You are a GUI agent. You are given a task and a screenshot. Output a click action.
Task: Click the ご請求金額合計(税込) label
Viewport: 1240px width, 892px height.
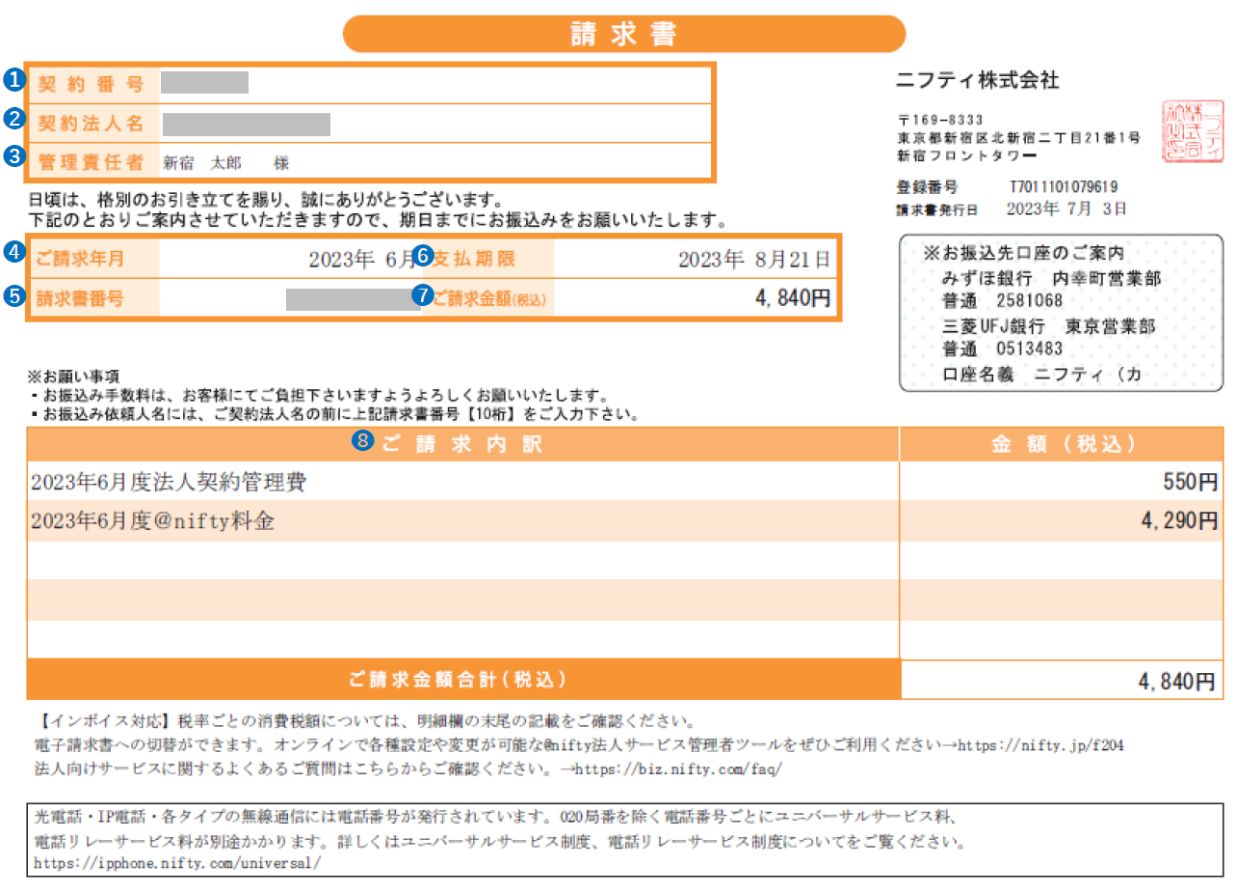[x=458, y=680]
